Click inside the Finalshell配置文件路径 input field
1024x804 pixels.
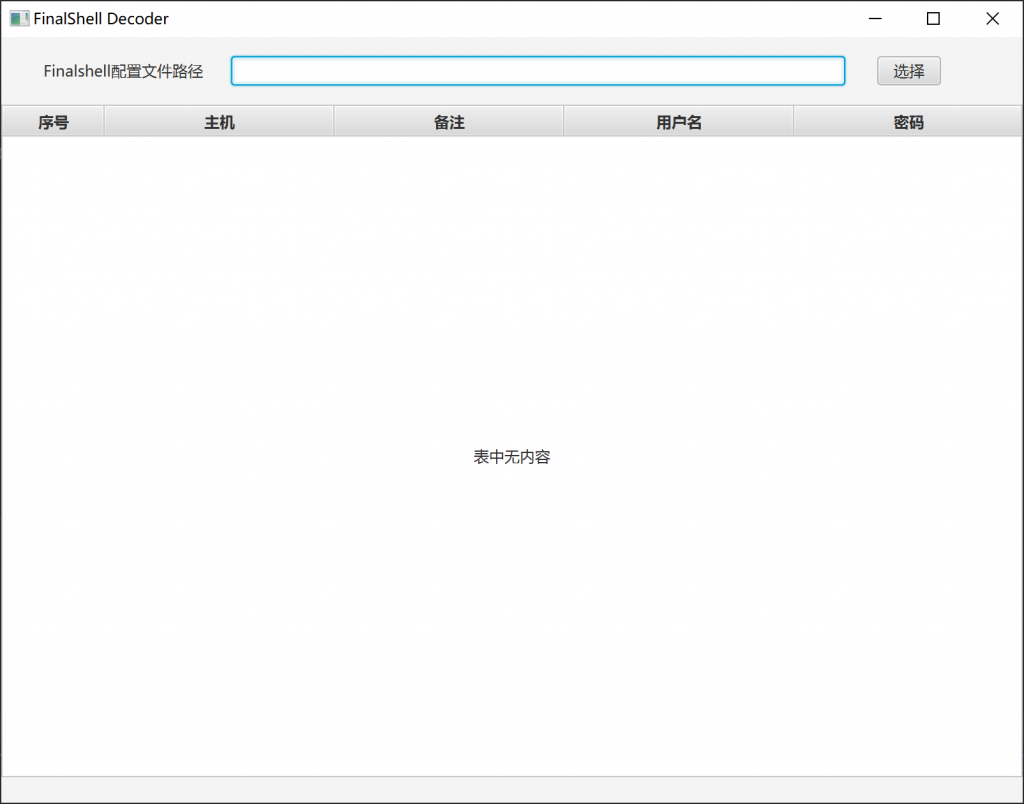point(537,71)
